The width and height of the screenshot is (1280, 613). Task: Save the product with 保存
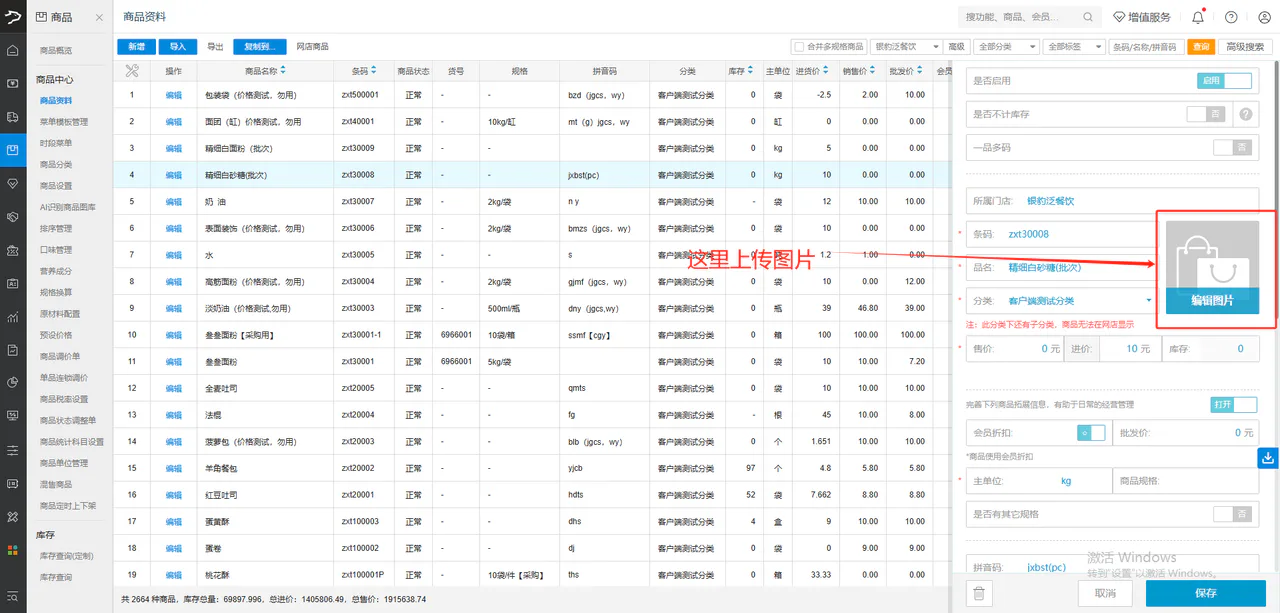point(1206,593)
